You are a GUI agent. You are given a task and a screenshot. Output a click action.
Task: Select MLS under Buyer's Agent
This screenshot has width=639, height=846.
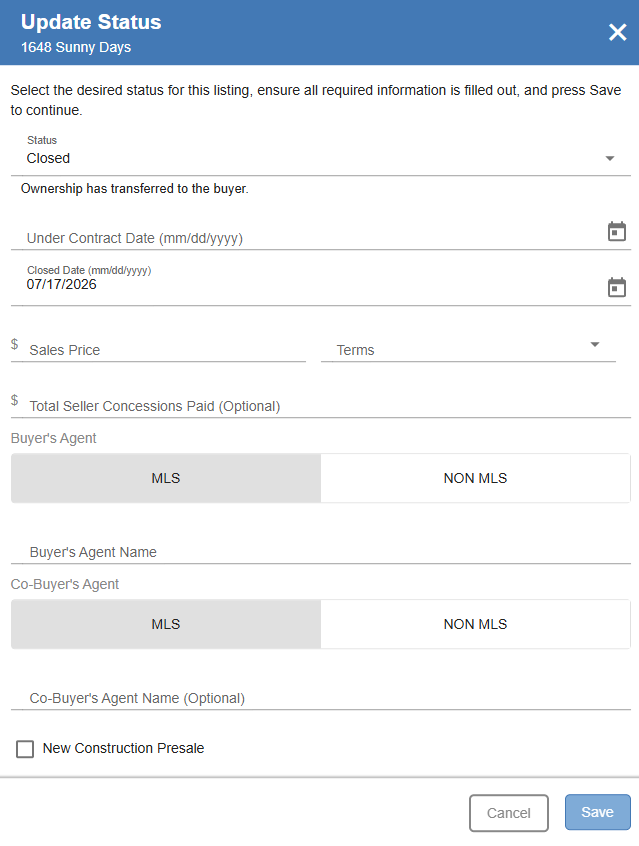pos(166,478)
